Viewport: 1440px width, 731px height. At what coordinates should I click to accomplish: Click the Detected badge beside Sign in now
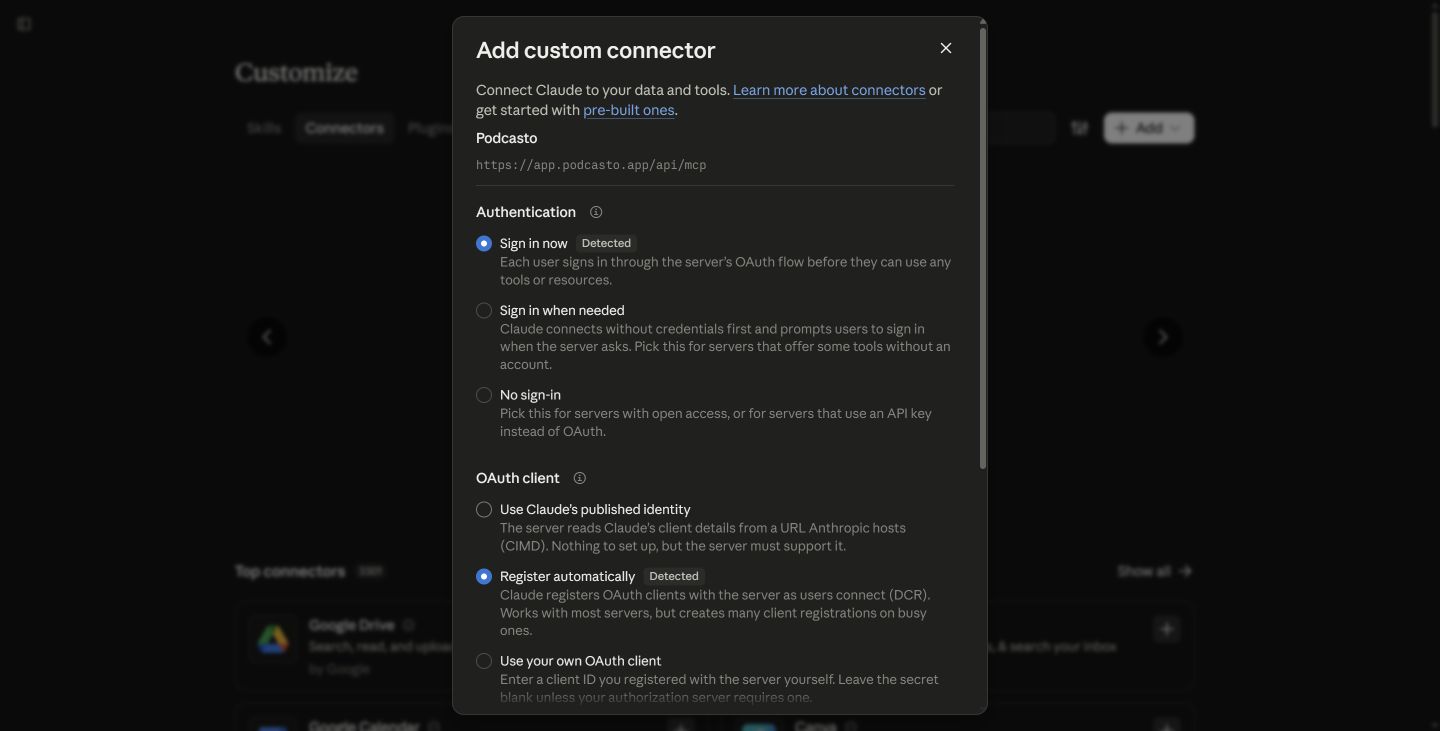pos(606,243)
